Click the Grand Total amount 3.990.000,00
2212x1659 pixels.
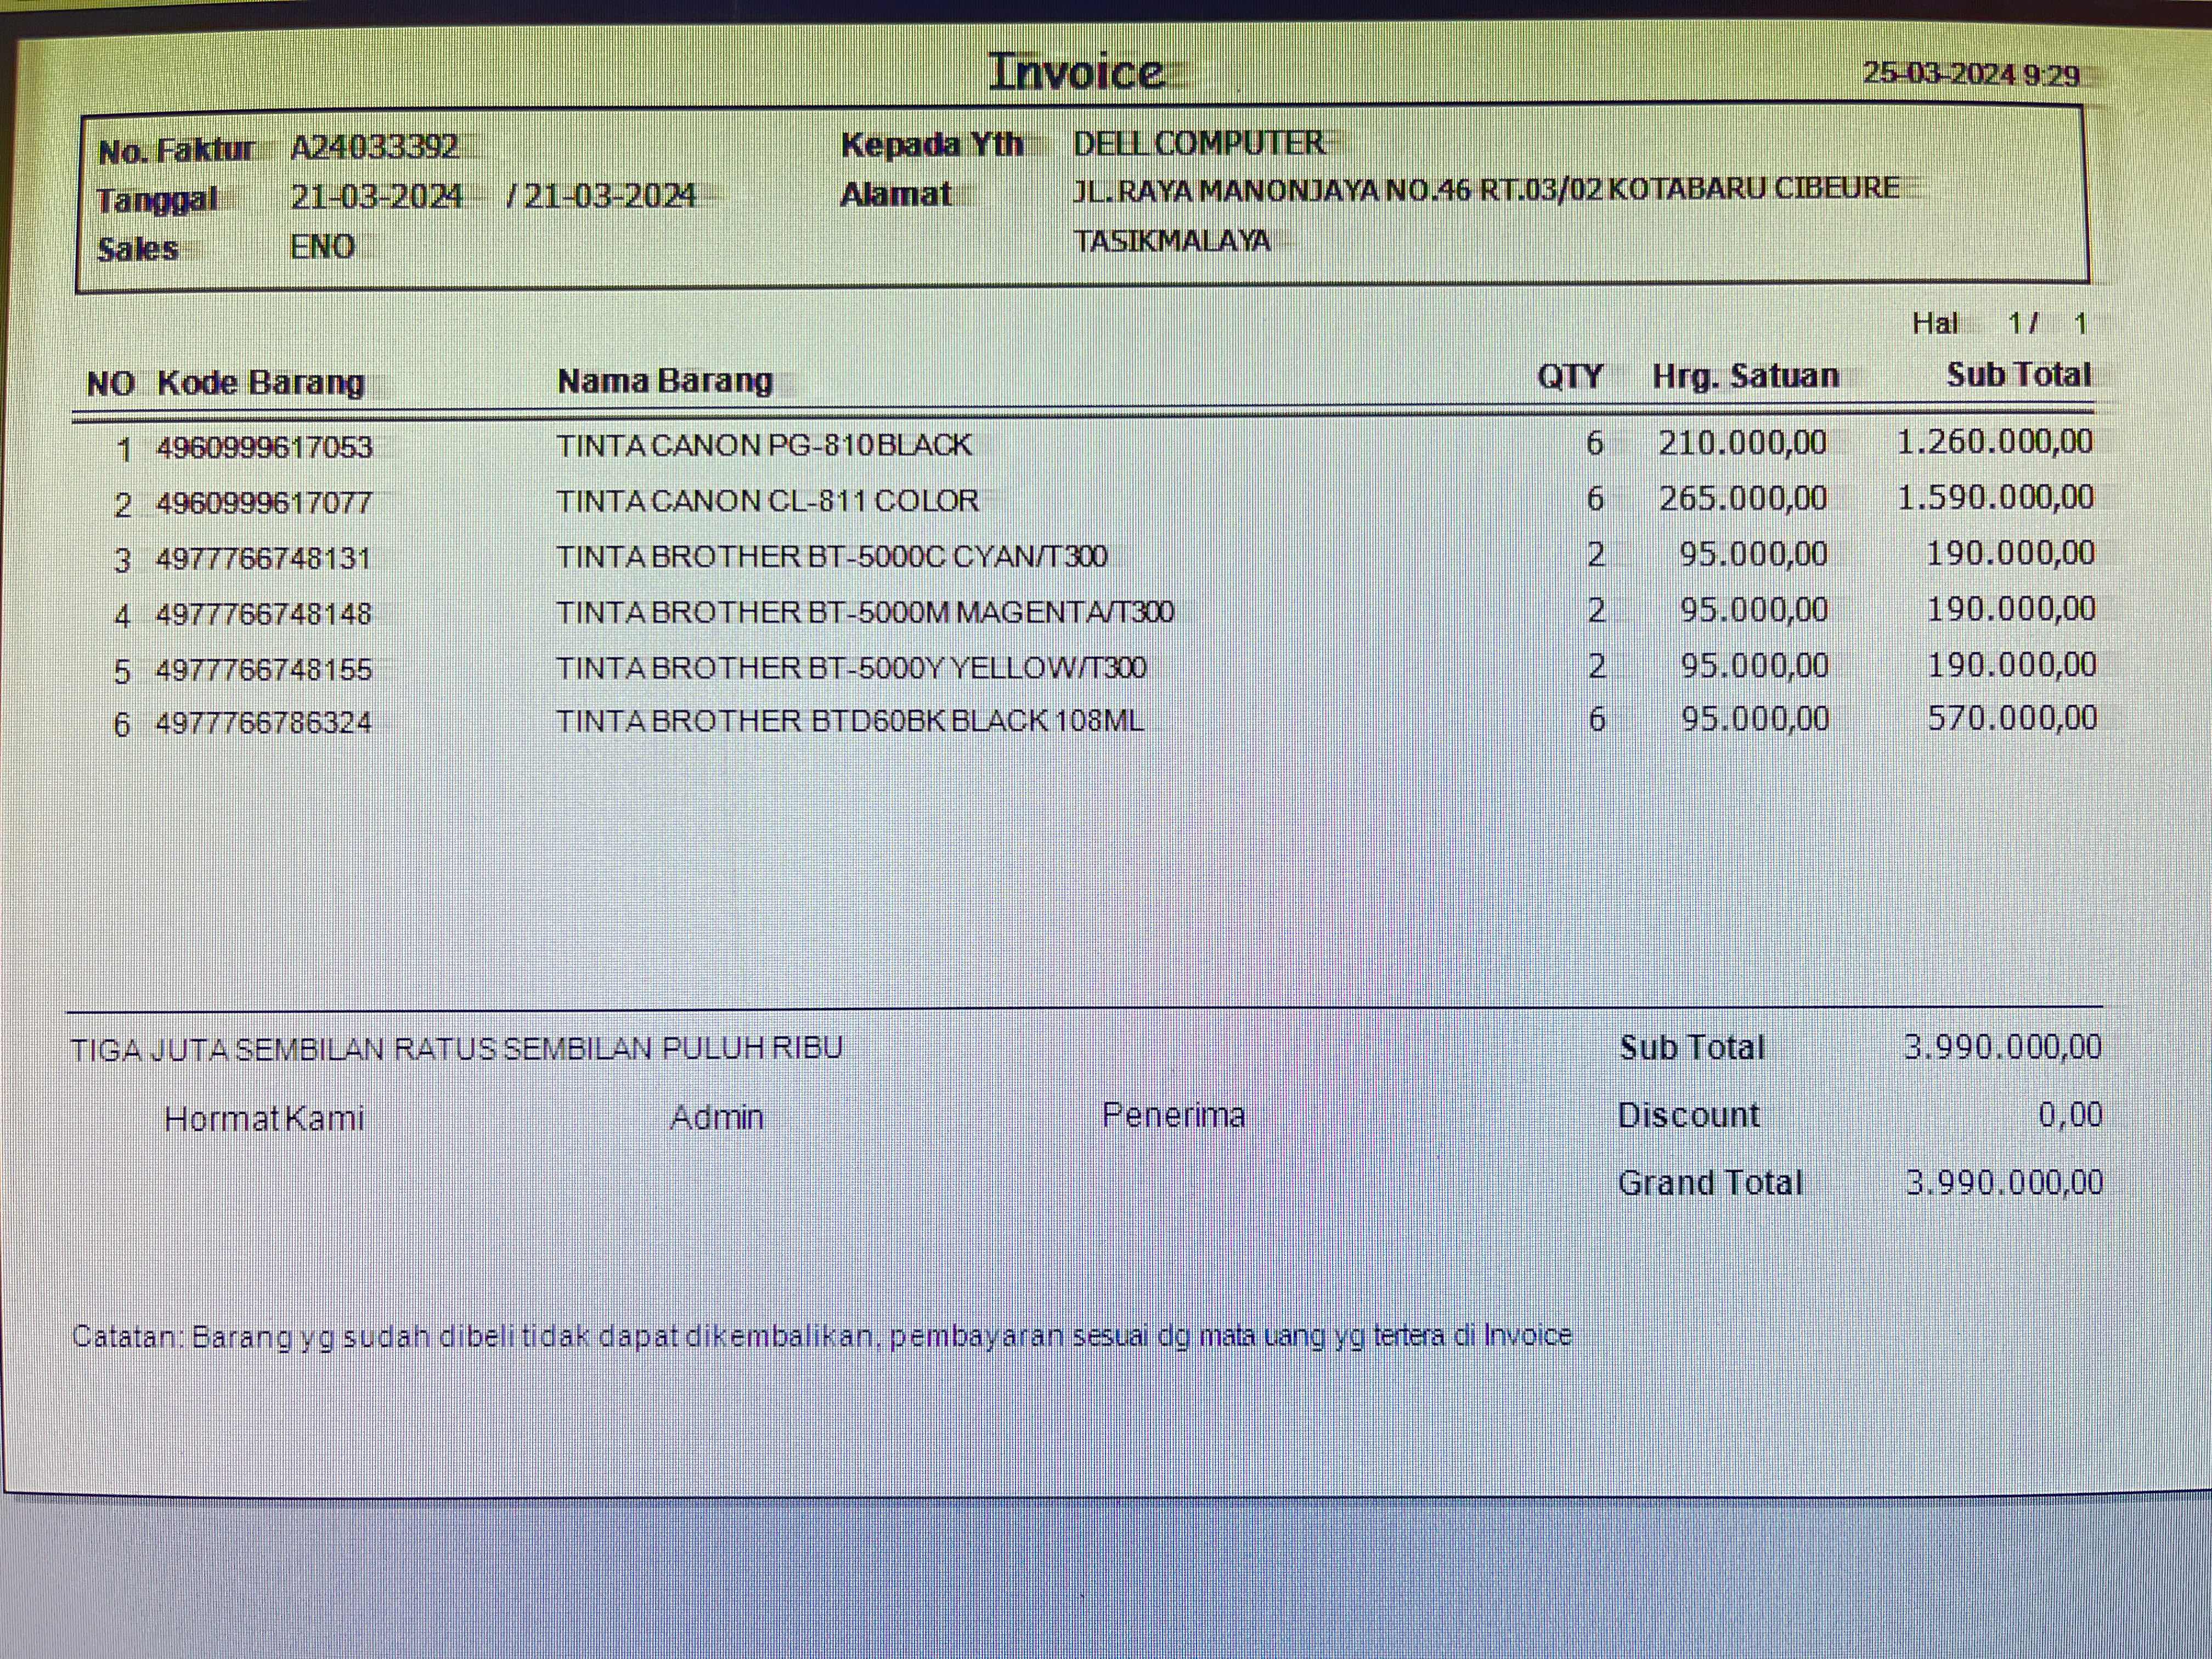2003,1182
